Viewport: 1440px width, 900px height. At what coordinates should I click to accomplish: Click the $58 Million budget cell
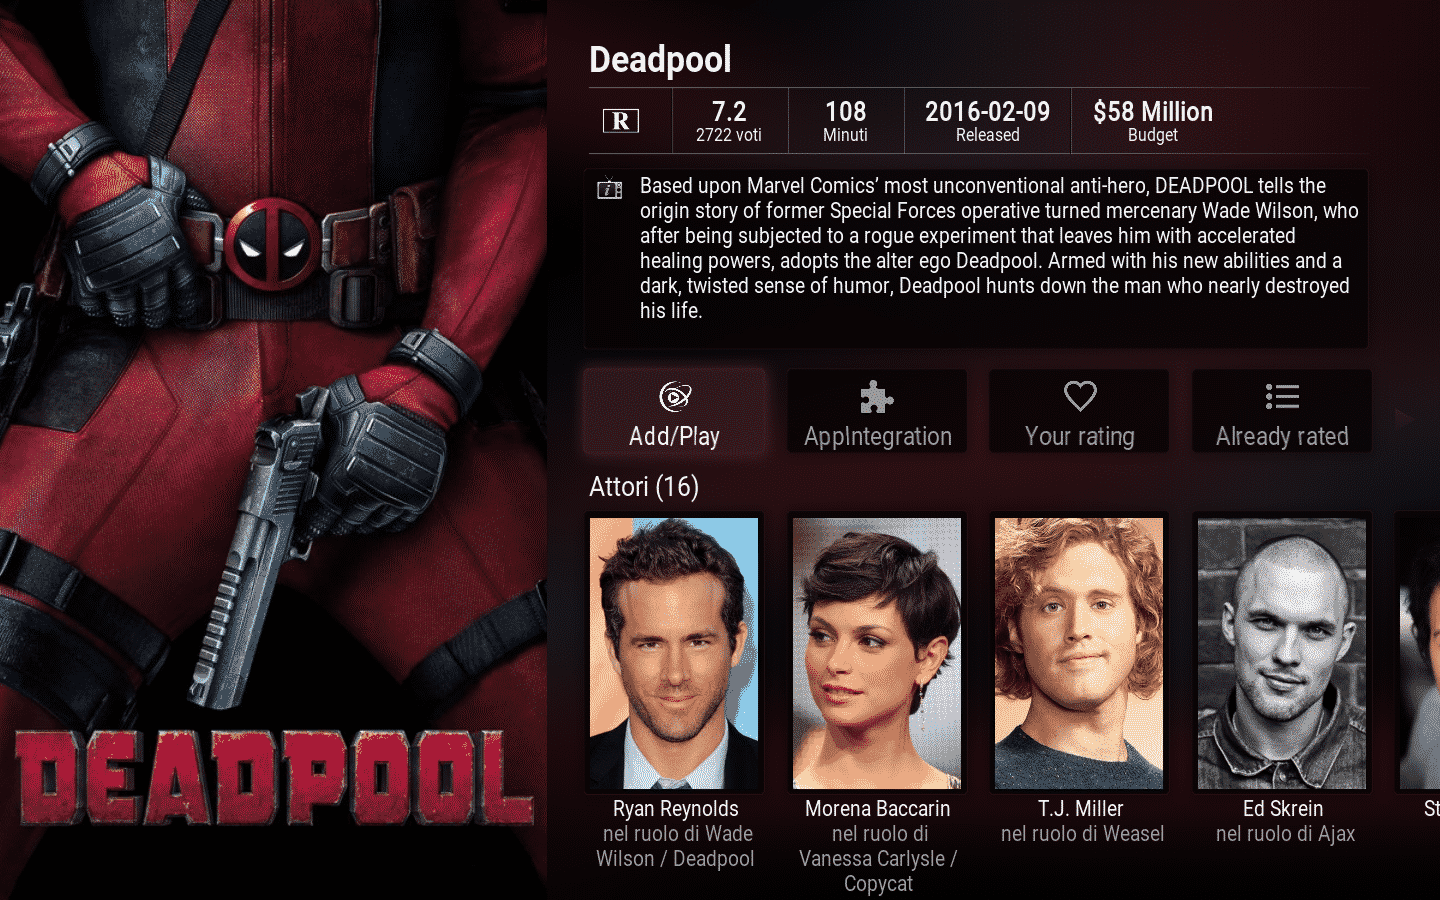click(1153, 121)
